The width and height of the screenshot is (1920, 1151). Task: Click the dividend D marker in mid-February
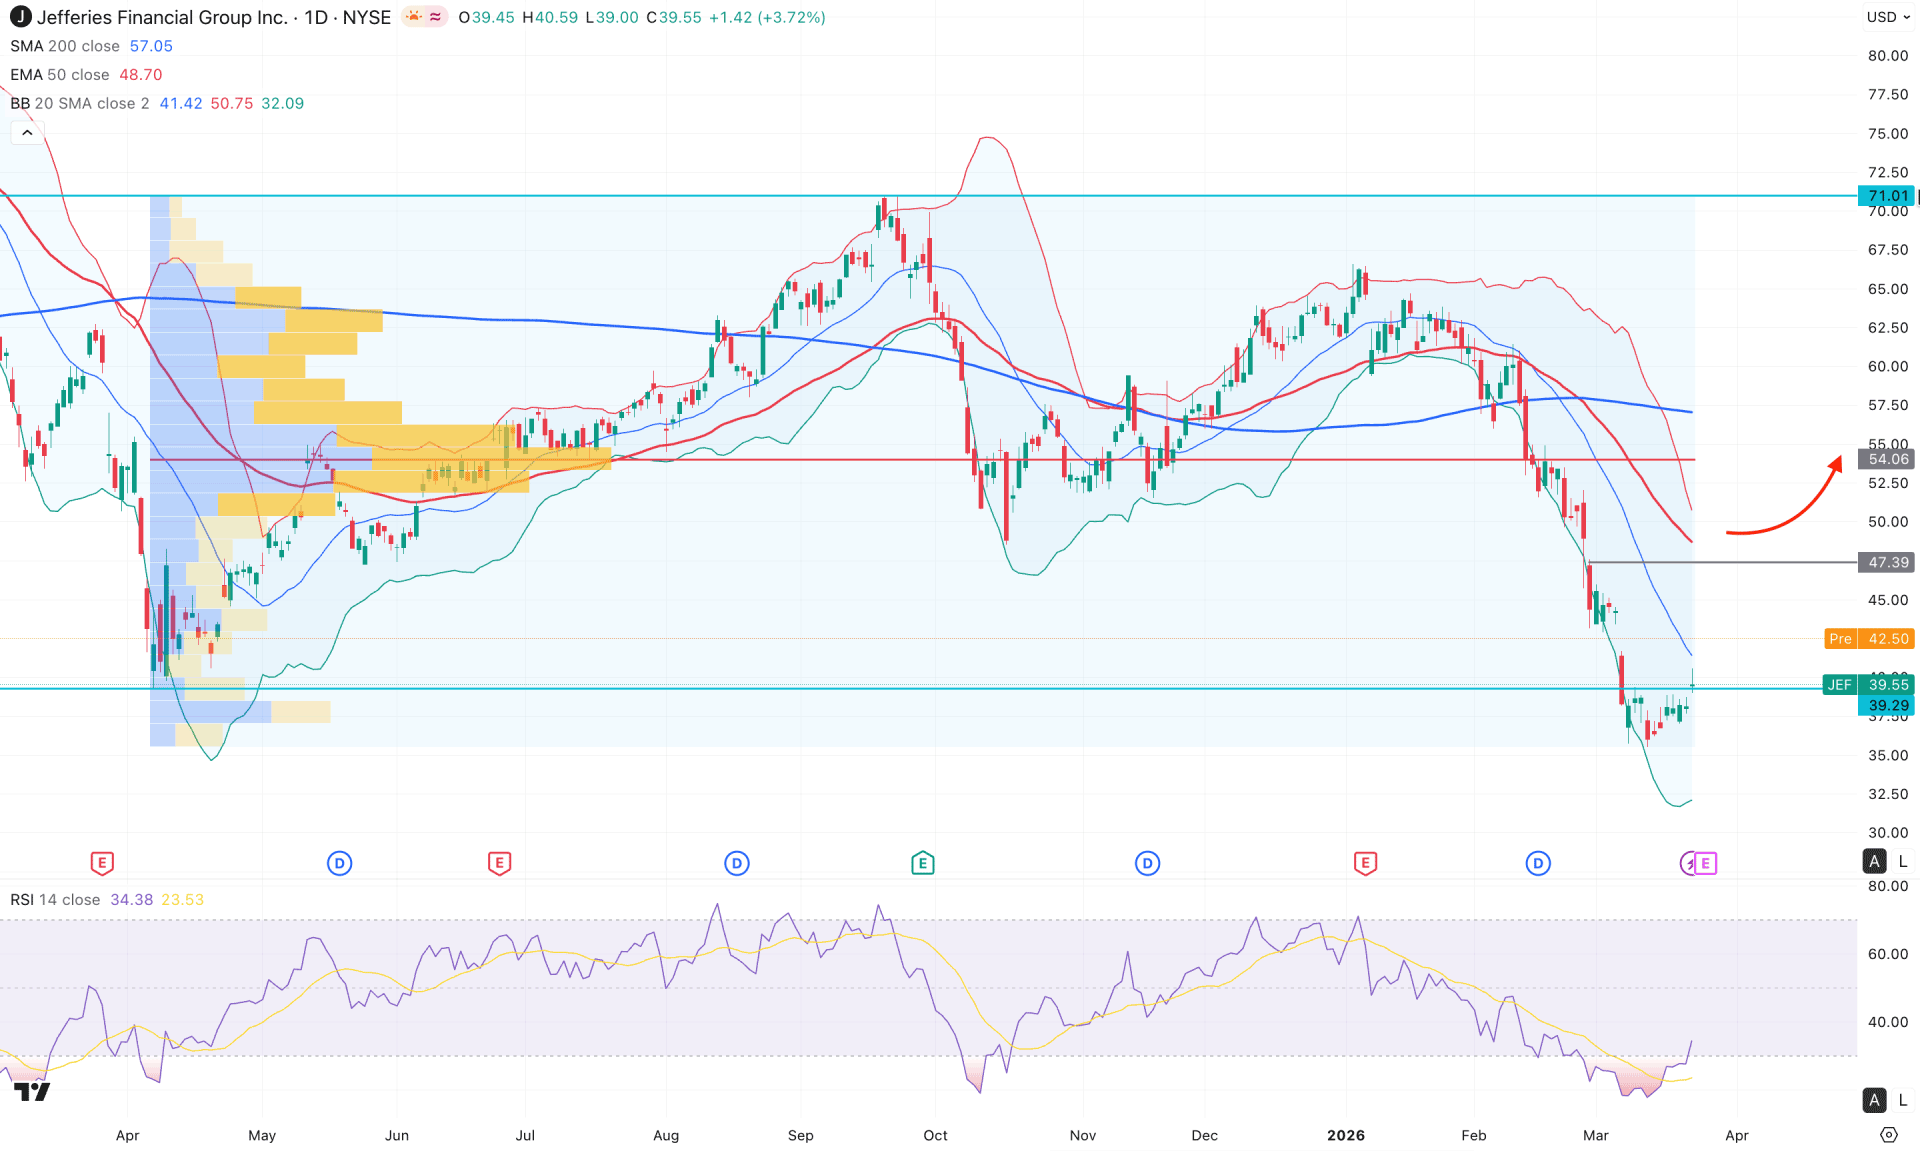coord(1538,863)
